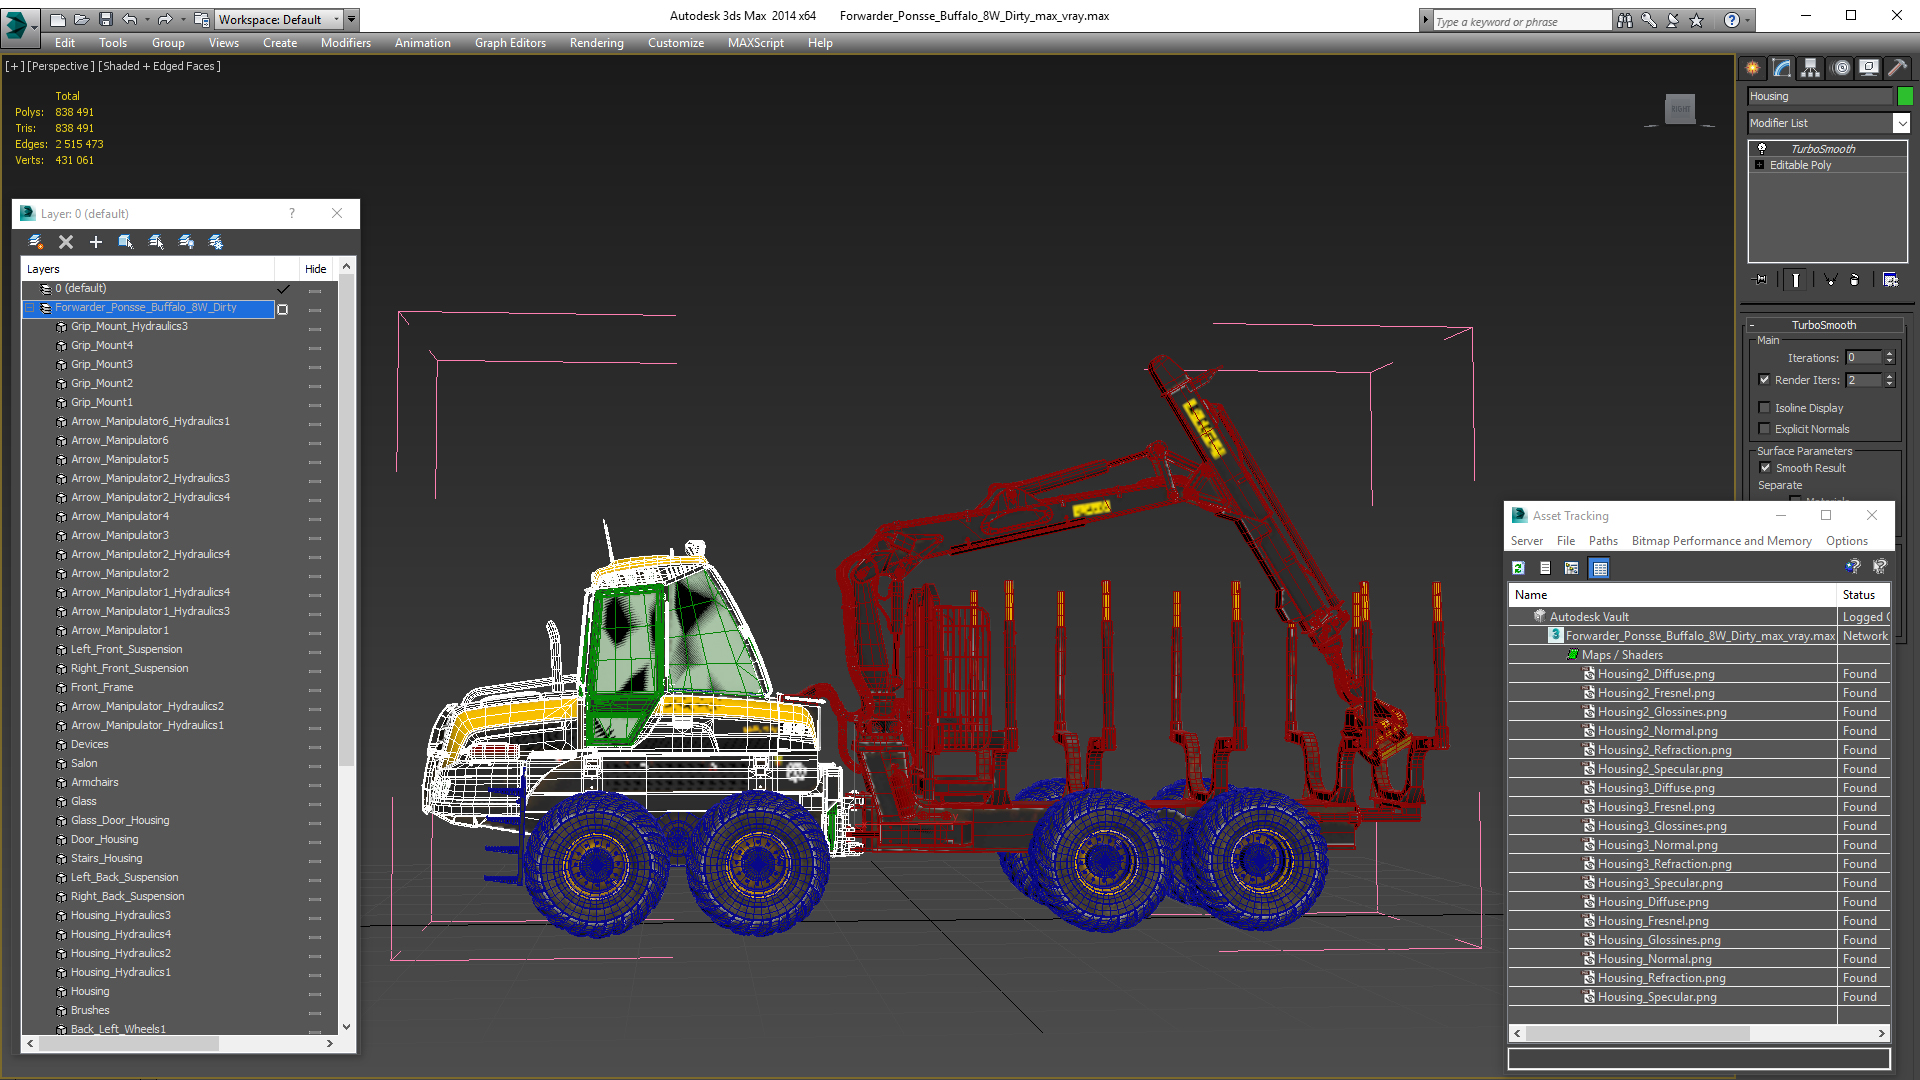Open the Modifiers menu
This screenshot has height=1080, width=1920.
346,43
